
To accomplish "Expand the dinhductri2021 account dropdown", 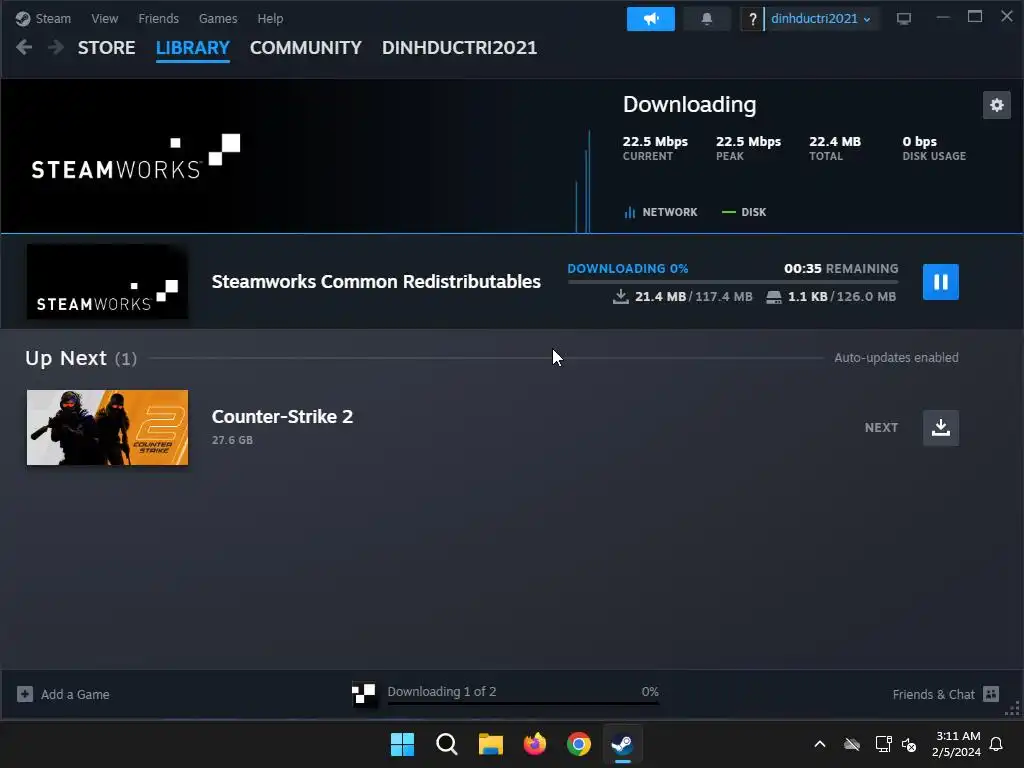I will (820, 19).
